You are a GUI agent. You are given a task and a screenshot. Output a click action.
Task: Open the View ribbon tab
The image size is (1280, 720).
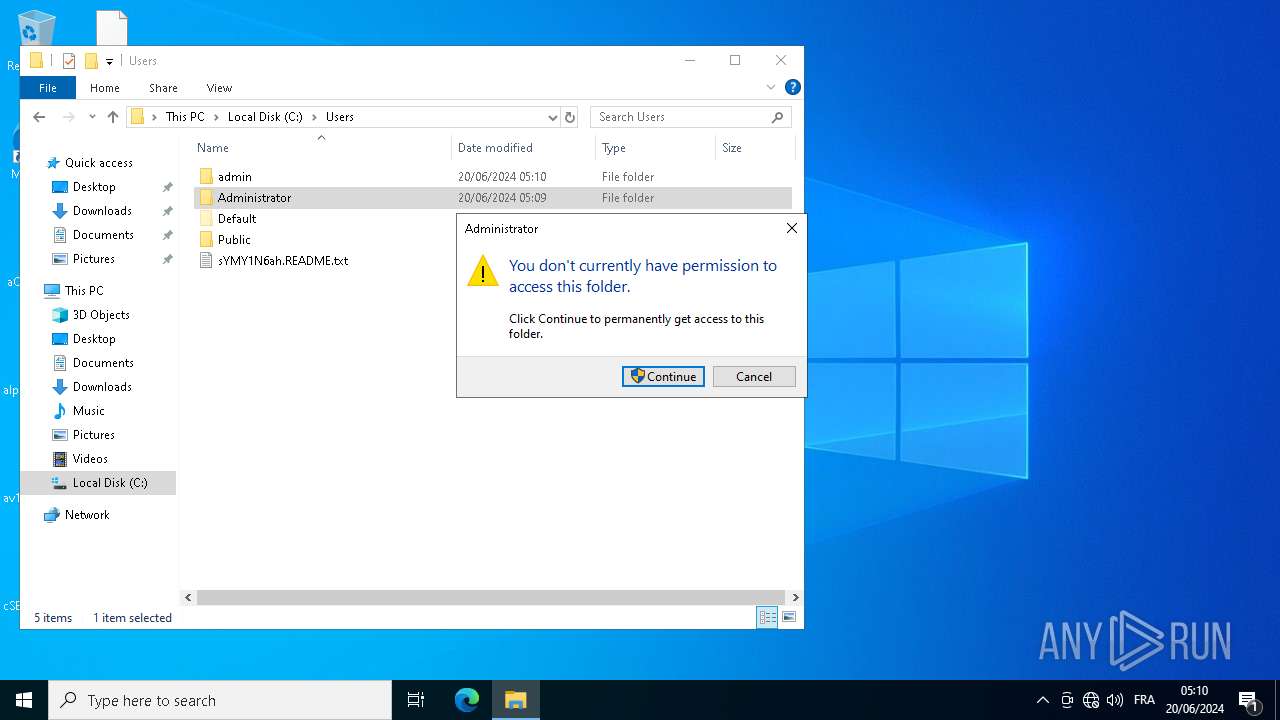[x=219, y=88]
